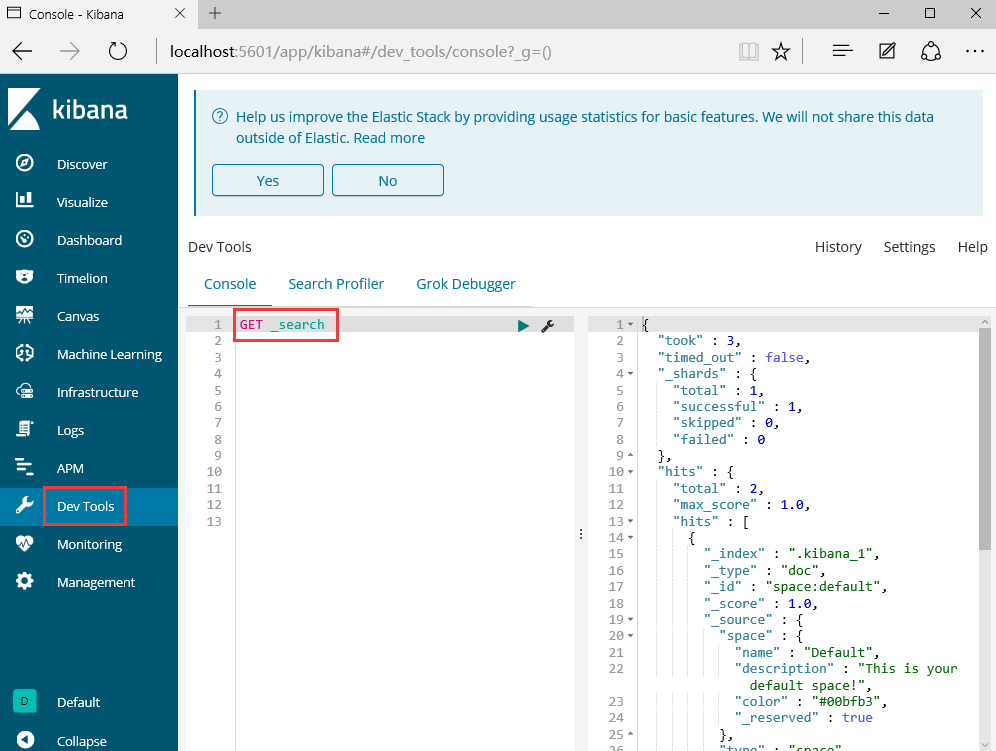Click Yes to share usage statistics
The height and width of the screenshot is (751, 996).
[x=267, y=180]
